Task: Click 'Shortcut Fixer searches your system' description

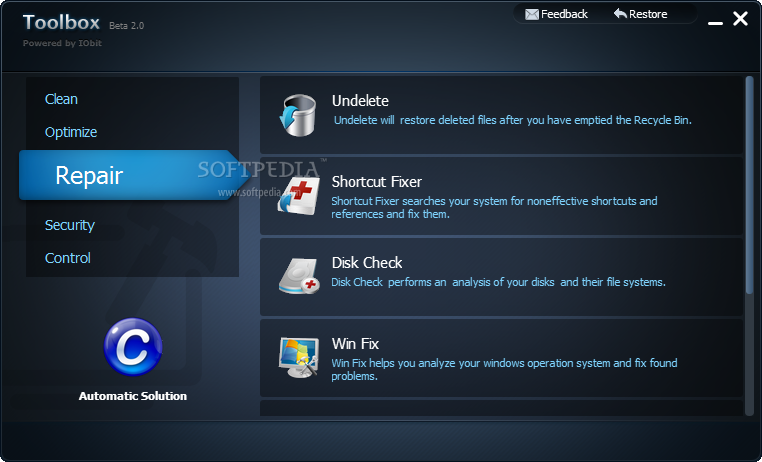Action: click(x=494, y=207)
